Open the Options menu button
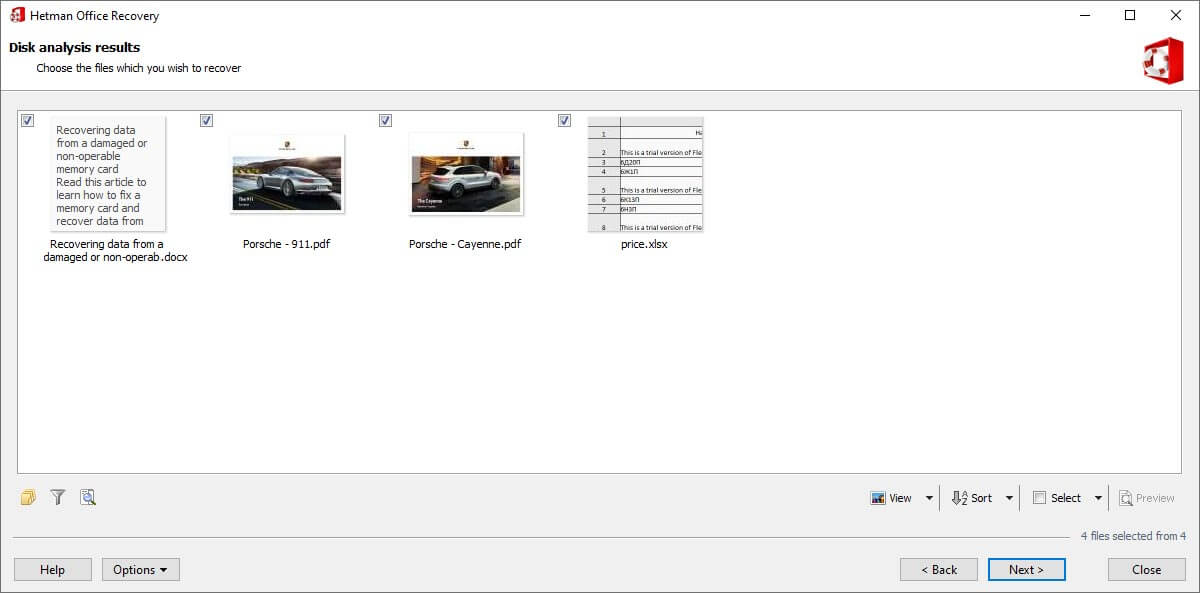The height and width of the screenshot is (593, 1200). 140,570
